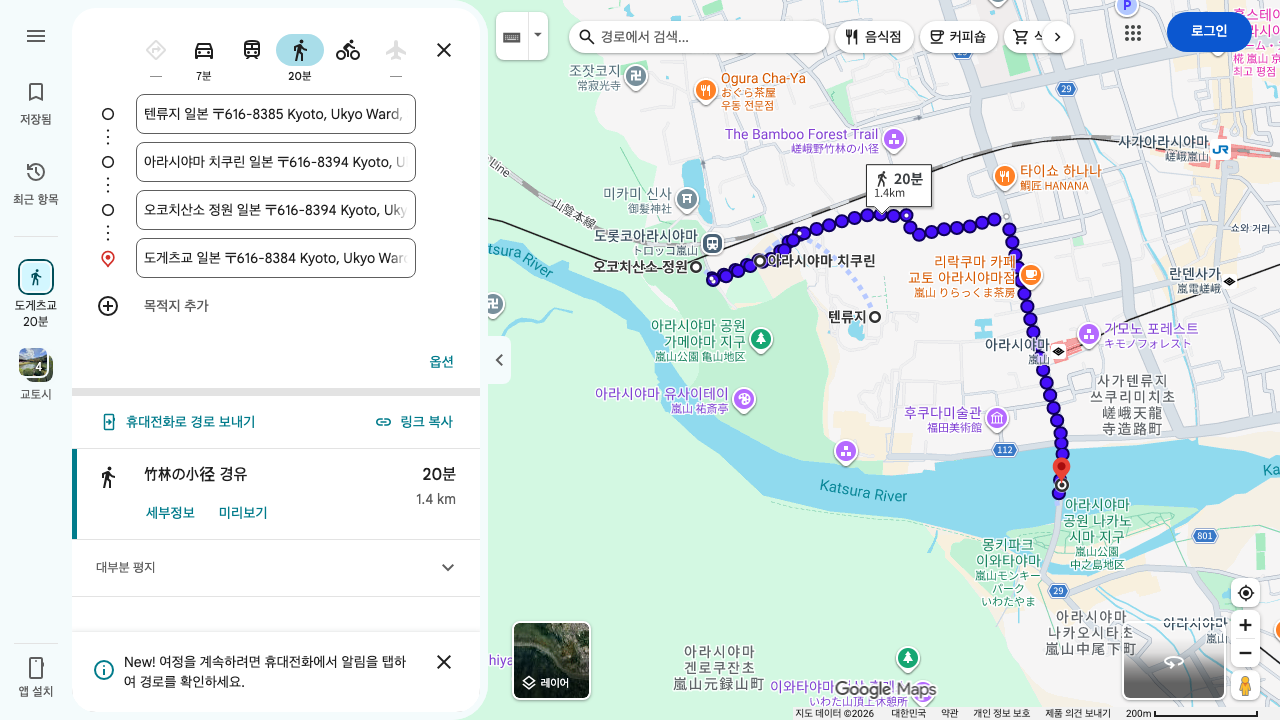Viewport: 1280px width, 720px height.
Task: Open the 레이어 layers thumbnail
Action: (x=551, y=660)
